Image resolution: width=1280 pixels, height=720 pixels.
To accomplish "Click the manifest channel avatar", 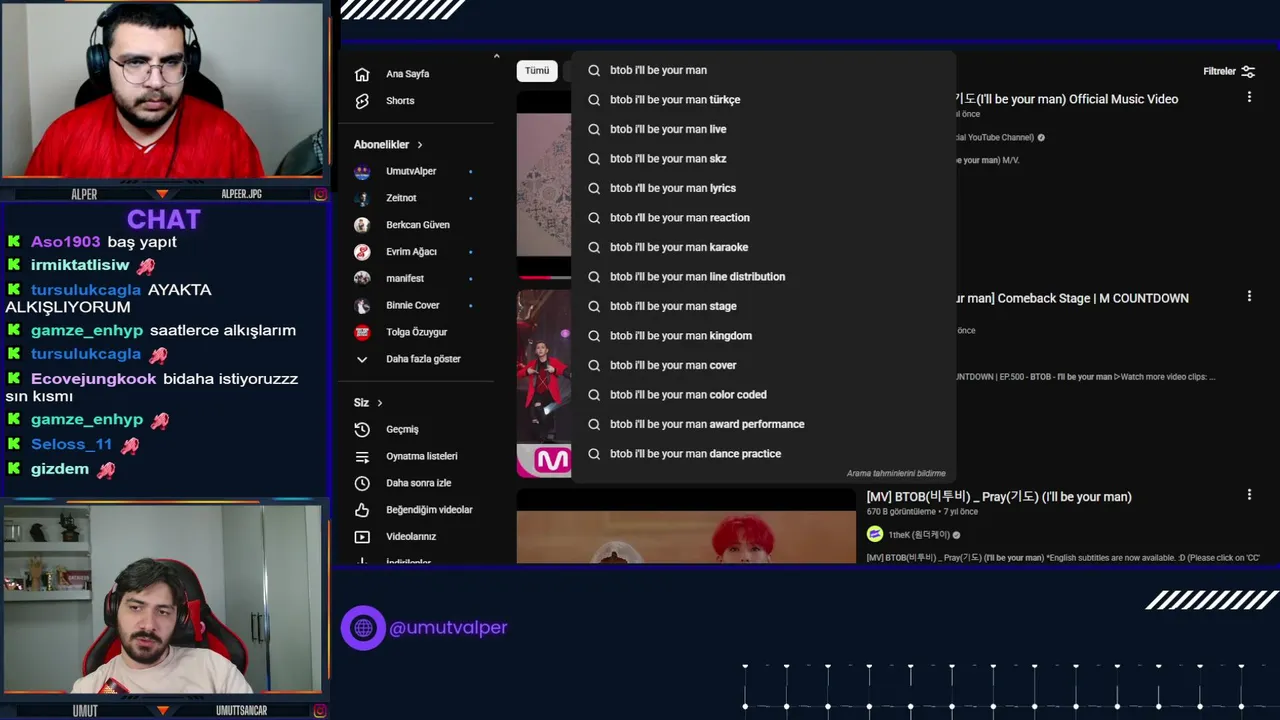I will coord(362,278).
